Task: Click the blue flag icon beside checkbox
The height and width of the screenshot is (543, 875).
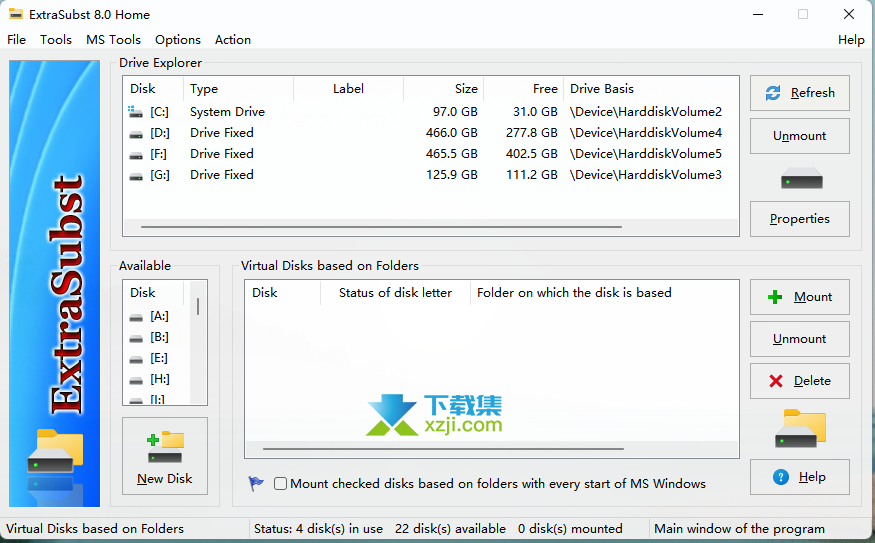Action: click(256, 483)
